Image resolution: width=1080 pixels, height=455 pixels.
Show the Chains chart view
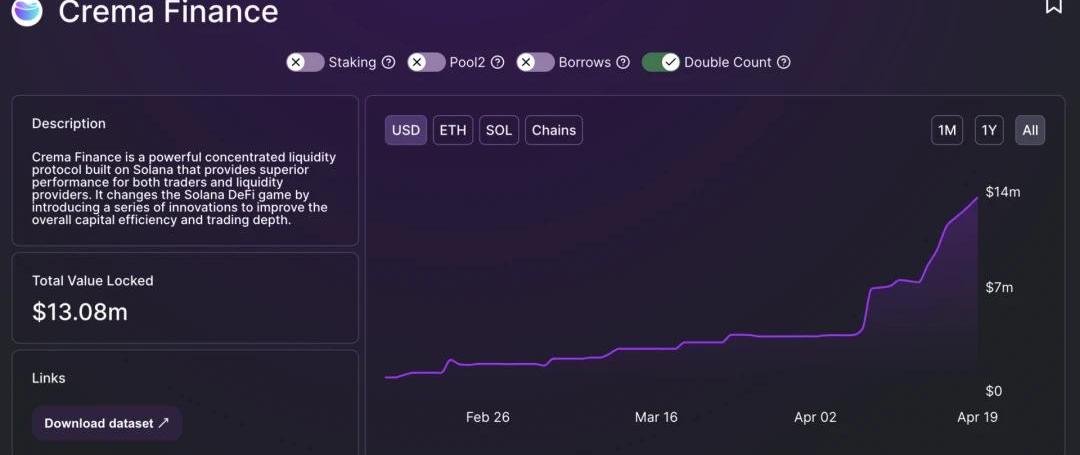pos(553,130)
